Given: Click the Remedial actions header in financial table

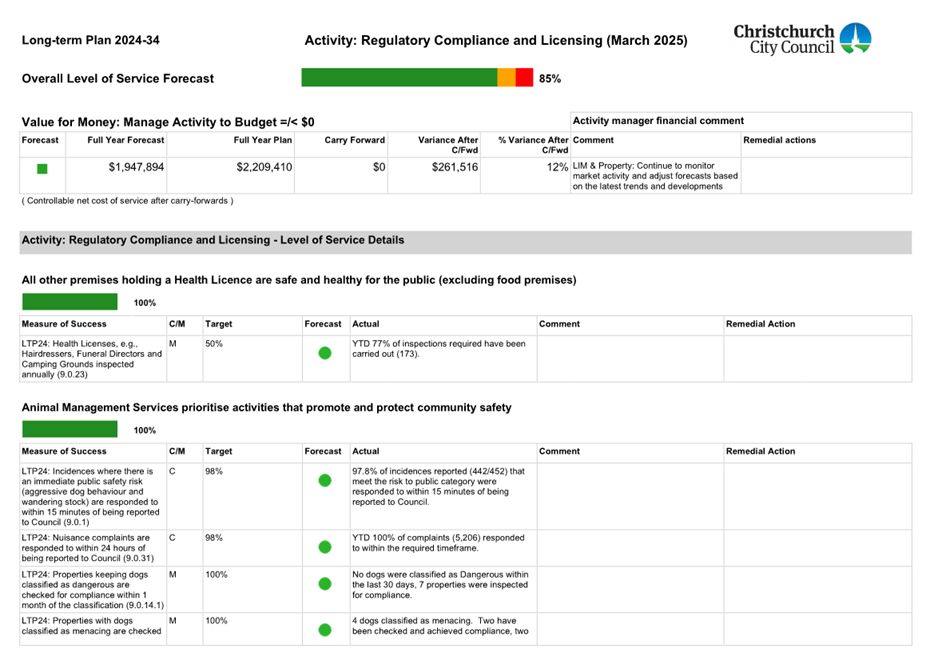Looking at the screenshot, I should 779,140.
